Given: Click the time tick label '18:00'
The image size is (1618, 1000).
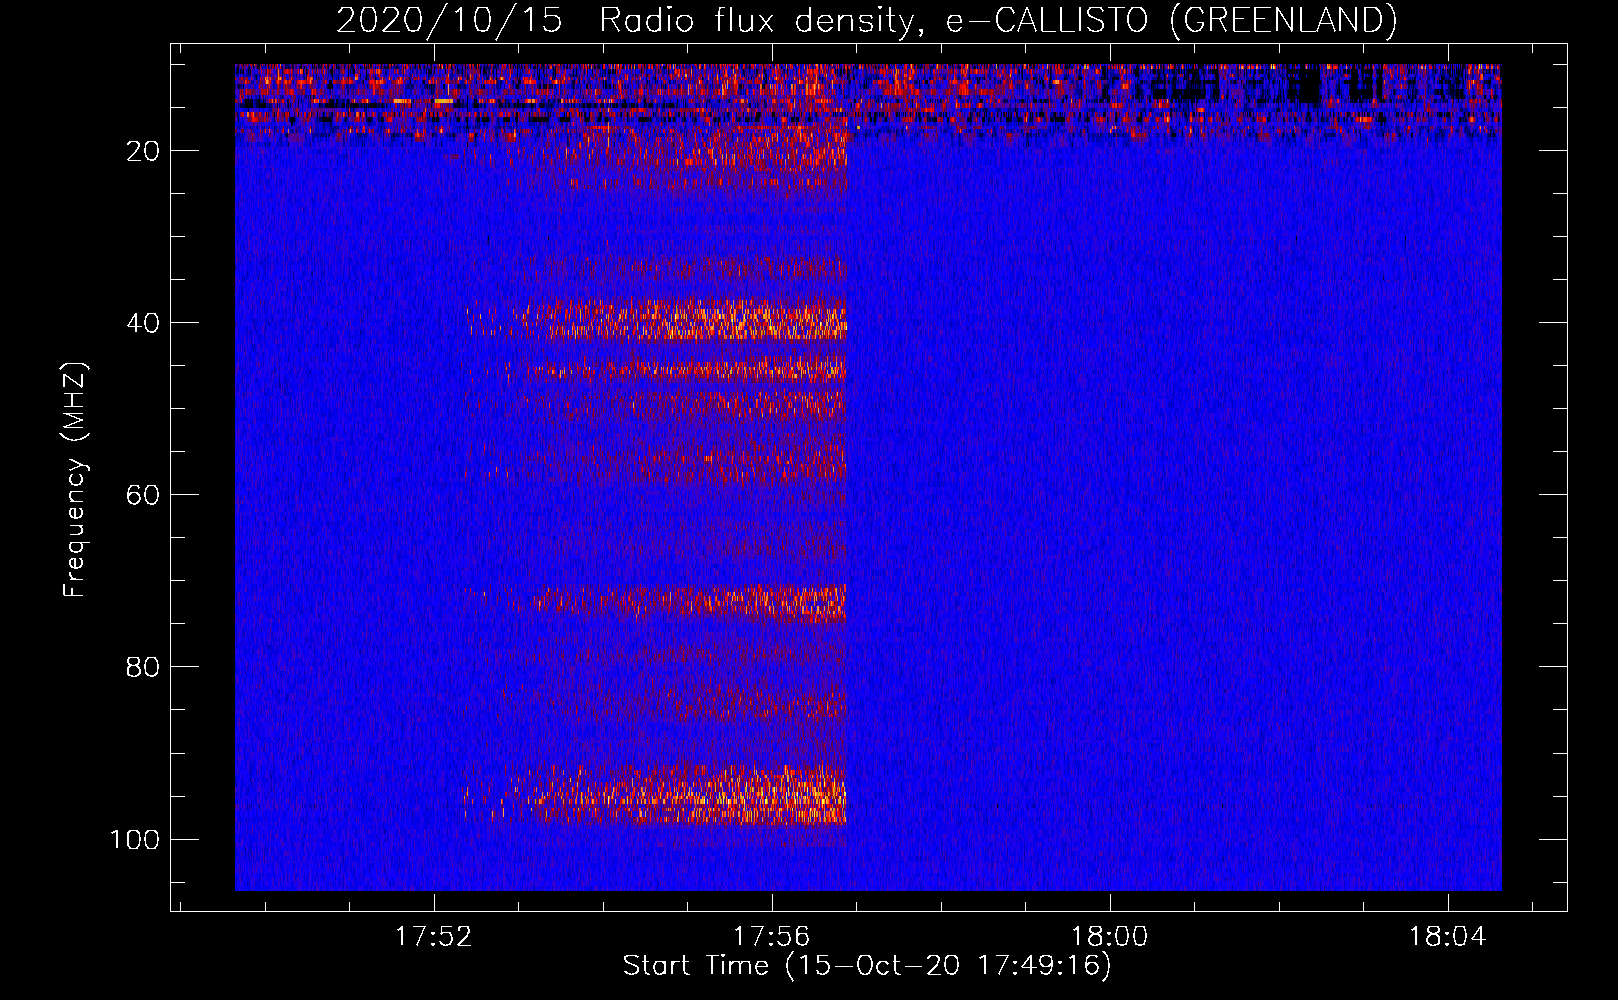Looking at the screenshot, I should (1109, 937).
